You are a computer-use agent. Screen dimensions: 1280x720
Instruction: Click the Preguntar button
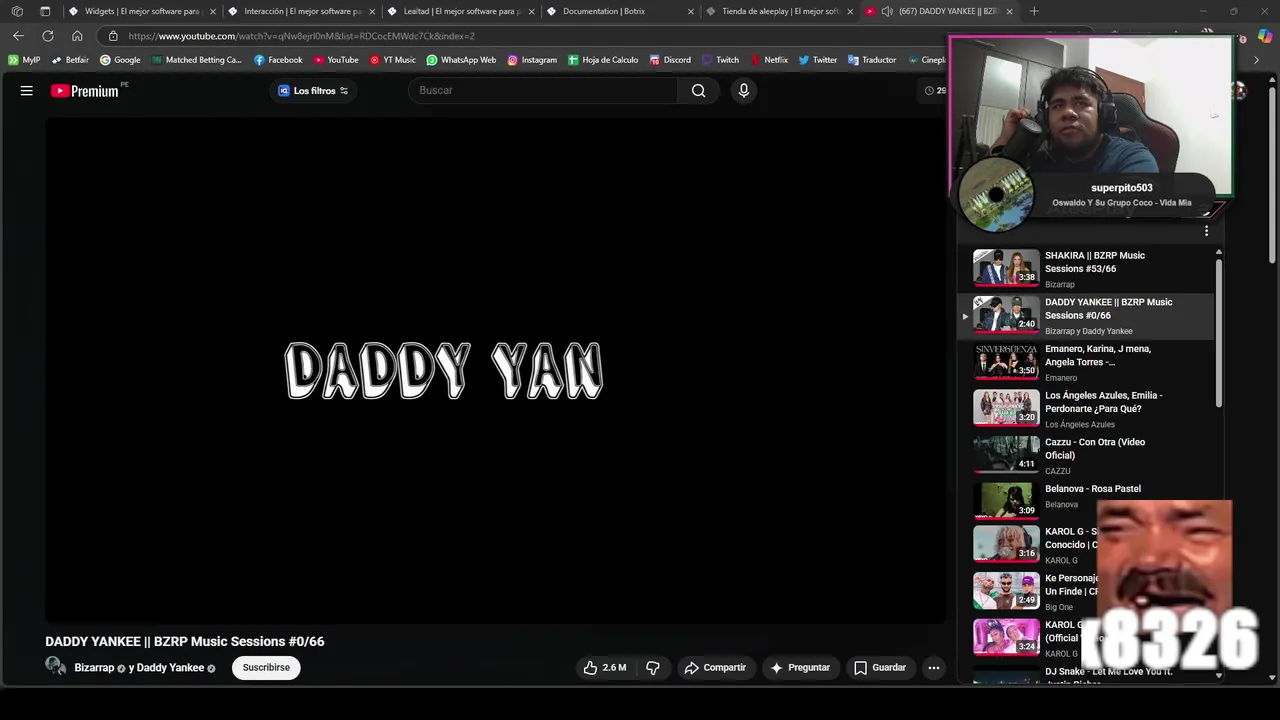tap(800, 667)
